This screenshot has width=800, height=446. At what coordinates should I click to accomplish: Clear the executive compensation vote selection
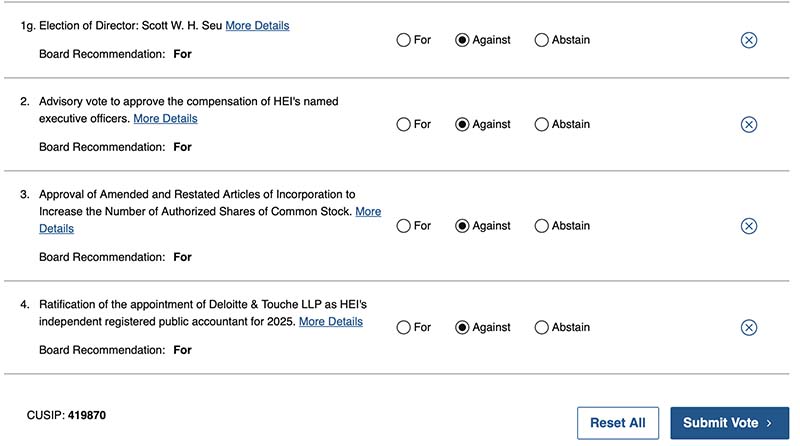[748, 125]
